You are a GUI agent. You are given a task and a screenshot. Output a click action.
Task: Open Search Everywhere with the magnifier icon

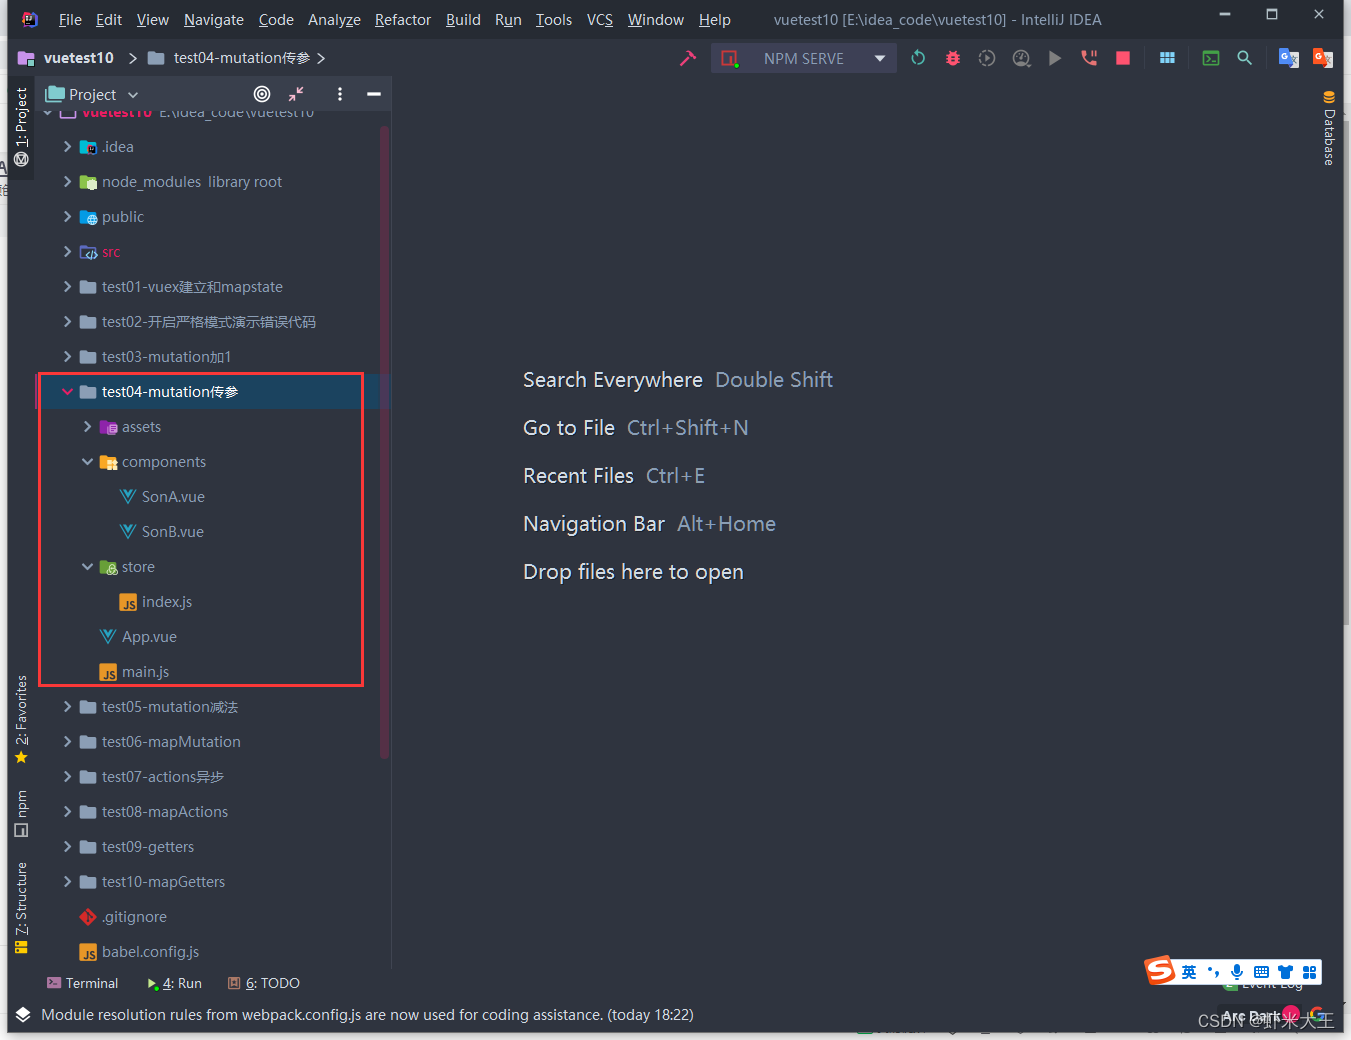click(x=1244, y=58)
